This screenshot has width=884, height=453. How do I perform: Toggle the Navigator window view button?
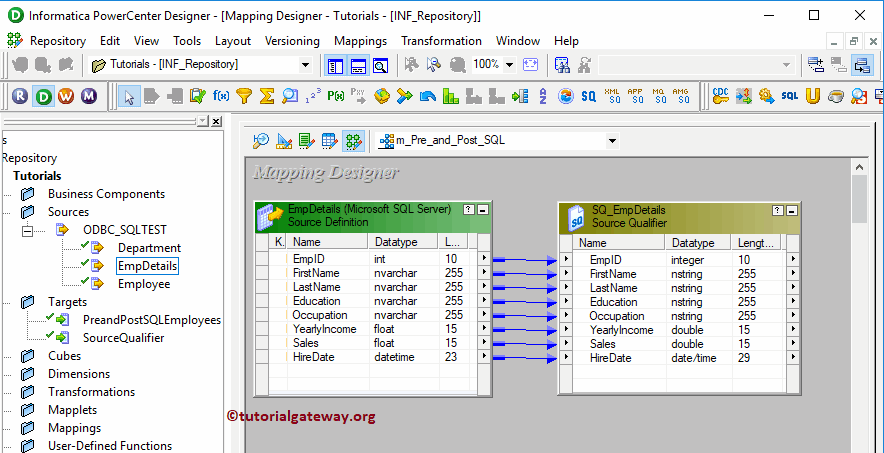click(335, 65)
